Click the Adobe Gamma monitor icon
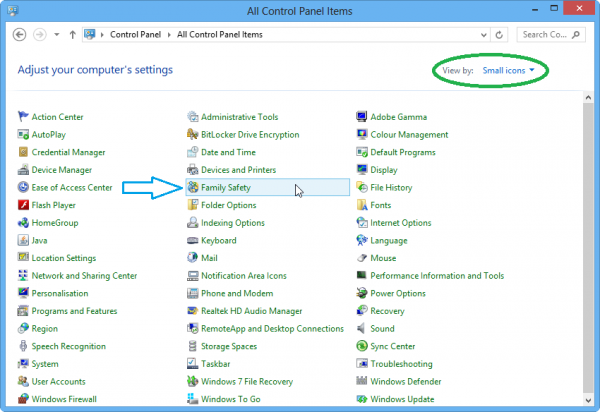 [362, 116]
